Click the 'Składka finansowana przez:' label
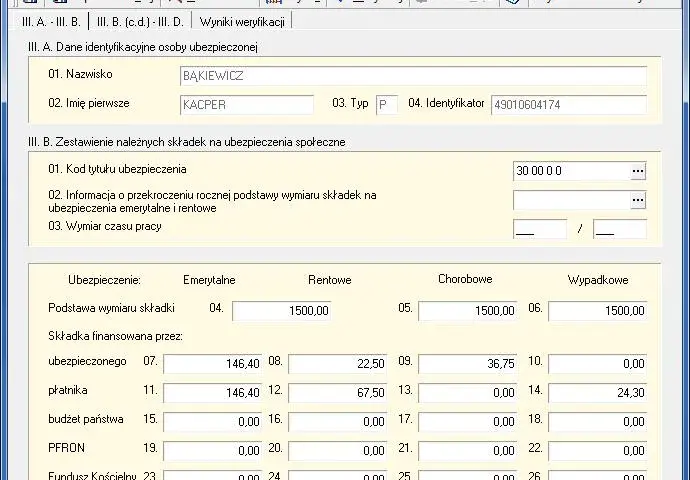This screenshot has width=690, height=480. pos(115,337)
